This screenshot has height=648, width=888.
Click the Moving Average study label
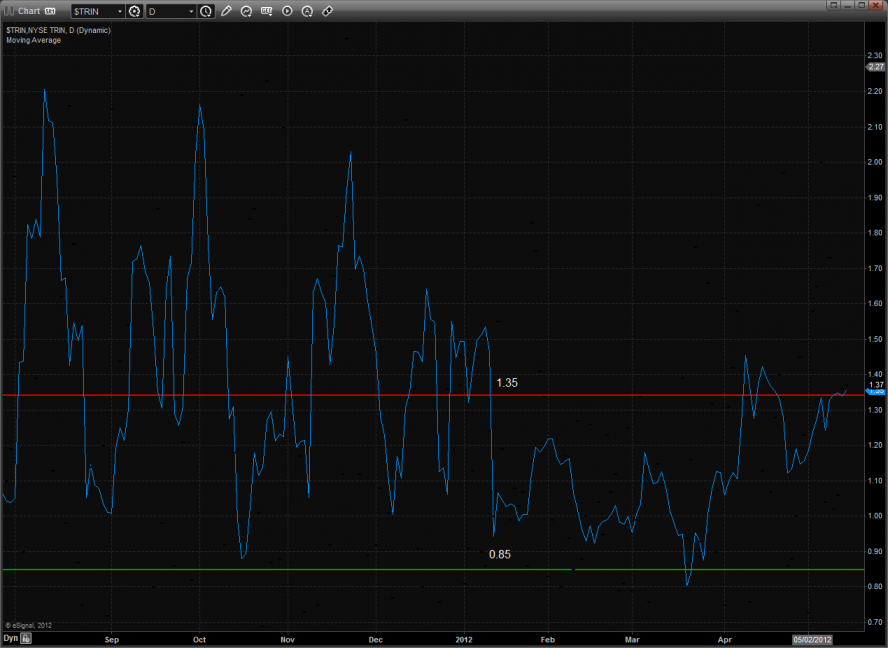[33, 40]
